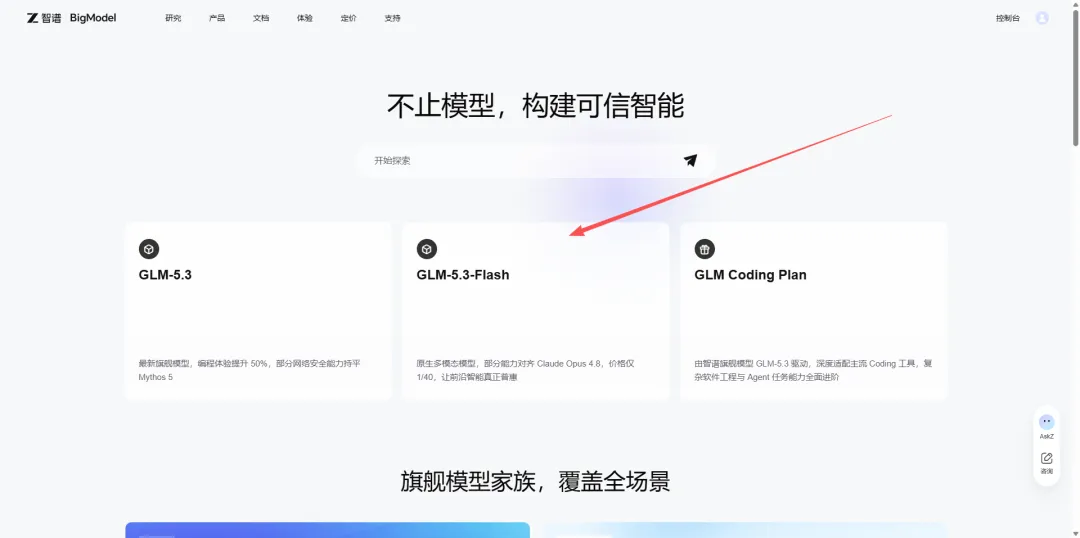Click the 旗舰模型家族，覆盖全场景 heading
Viewport: 1080px width, 538px height.
(535, 481)
